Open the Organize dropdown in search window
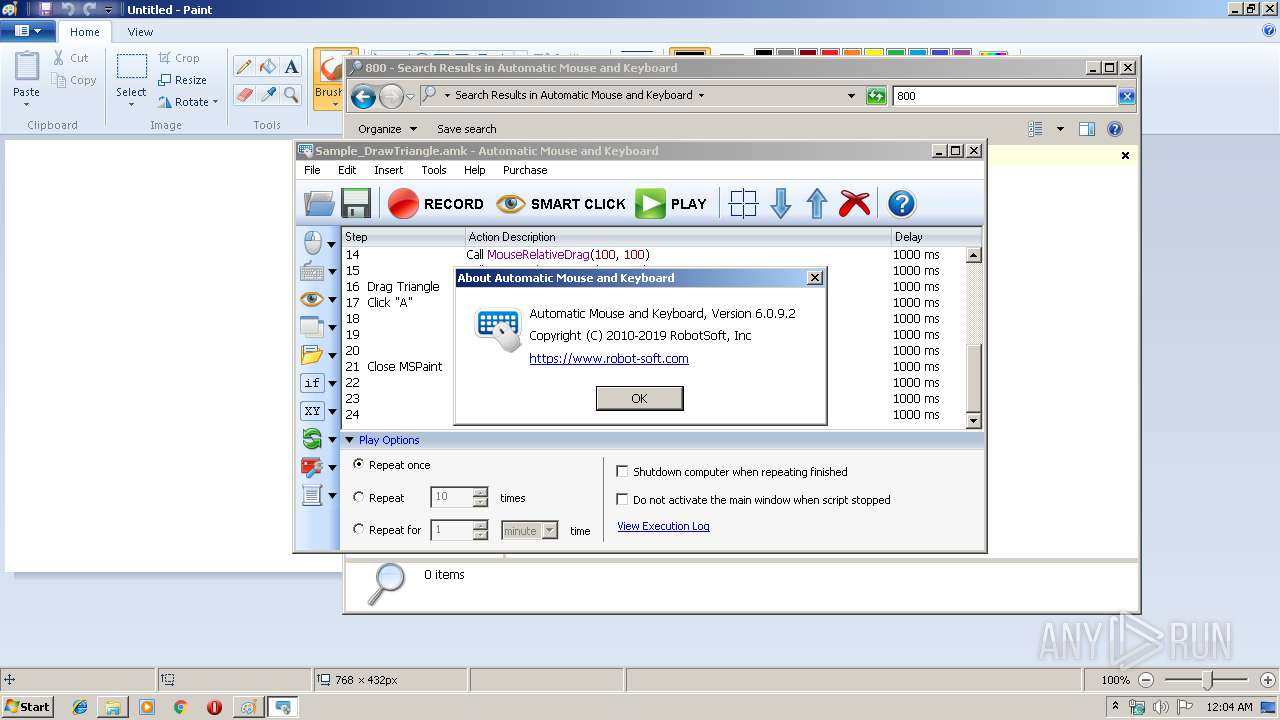 [x=388, y=129]
